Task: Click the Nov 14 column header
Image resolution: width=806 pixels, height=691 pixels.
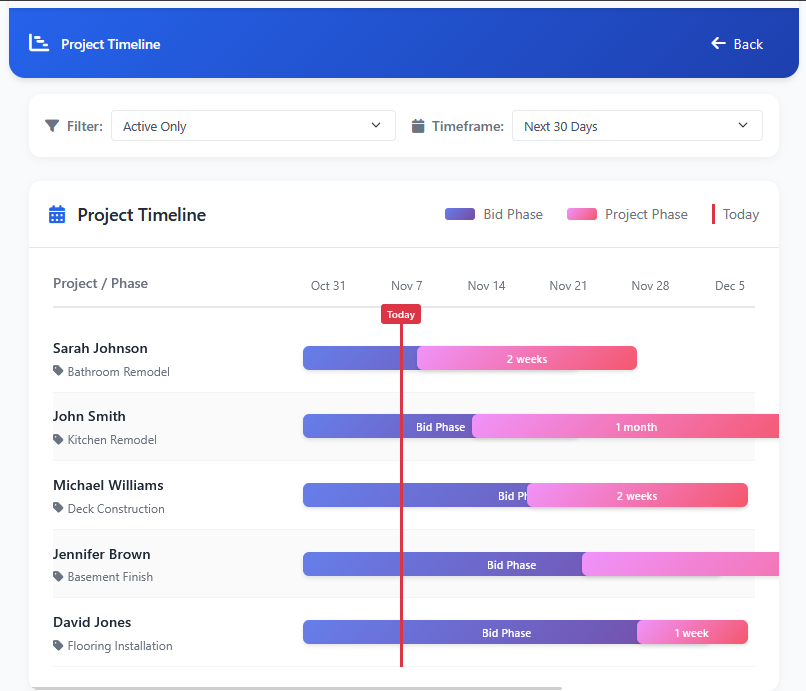Action: tap(486, 285)
